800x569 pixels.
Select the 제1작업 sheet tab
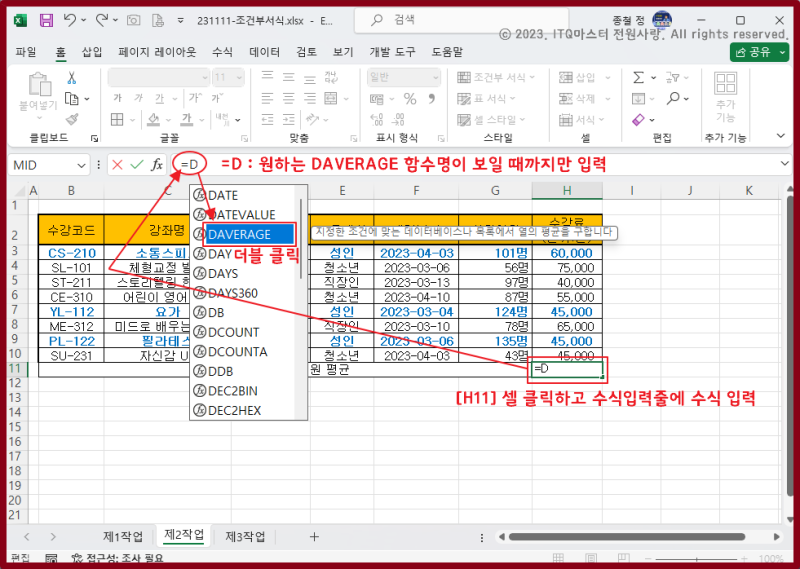pyautogui.click(x=123, y=536)
